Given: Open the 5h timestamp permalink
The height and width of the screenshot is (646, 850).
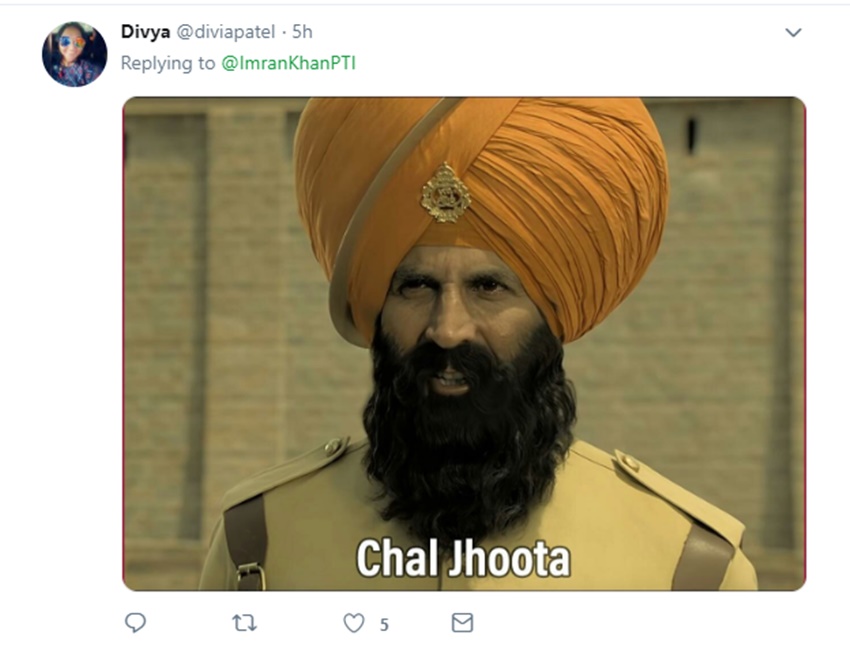Looking at the screenshot, I should pos(302,32).
